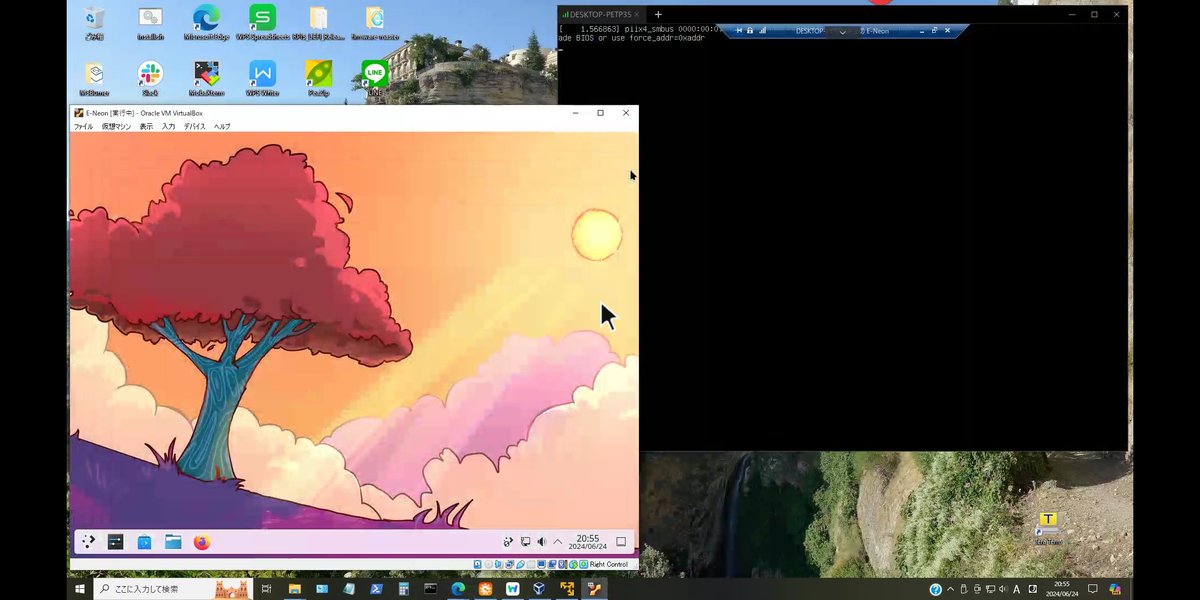Viewport: 1200px width, 600px height.
Task: Expand the dropdown chevron on the connection bar
Action: tap(843, 32)
